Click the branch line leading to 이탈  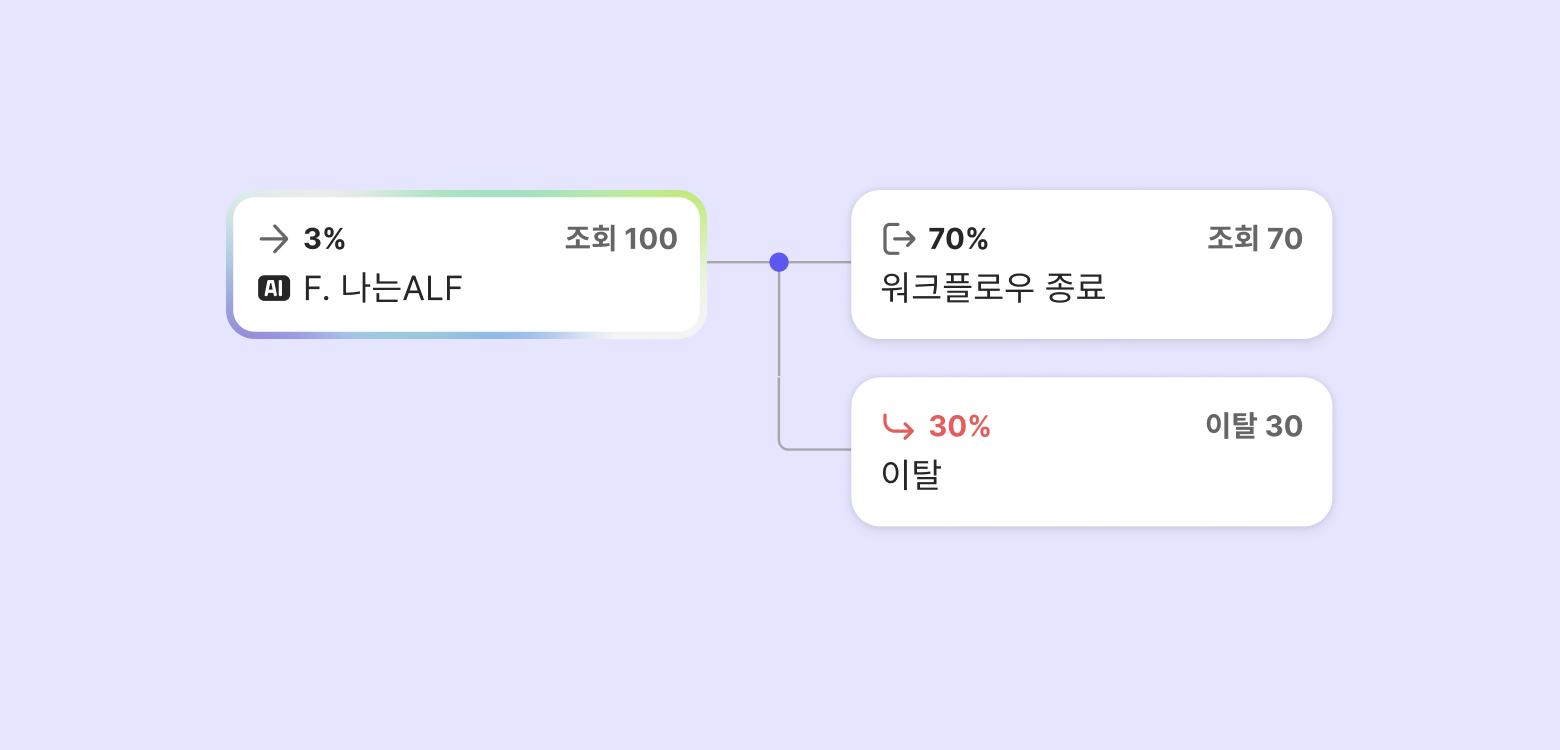pyautogui.click(x=780, y=400)
